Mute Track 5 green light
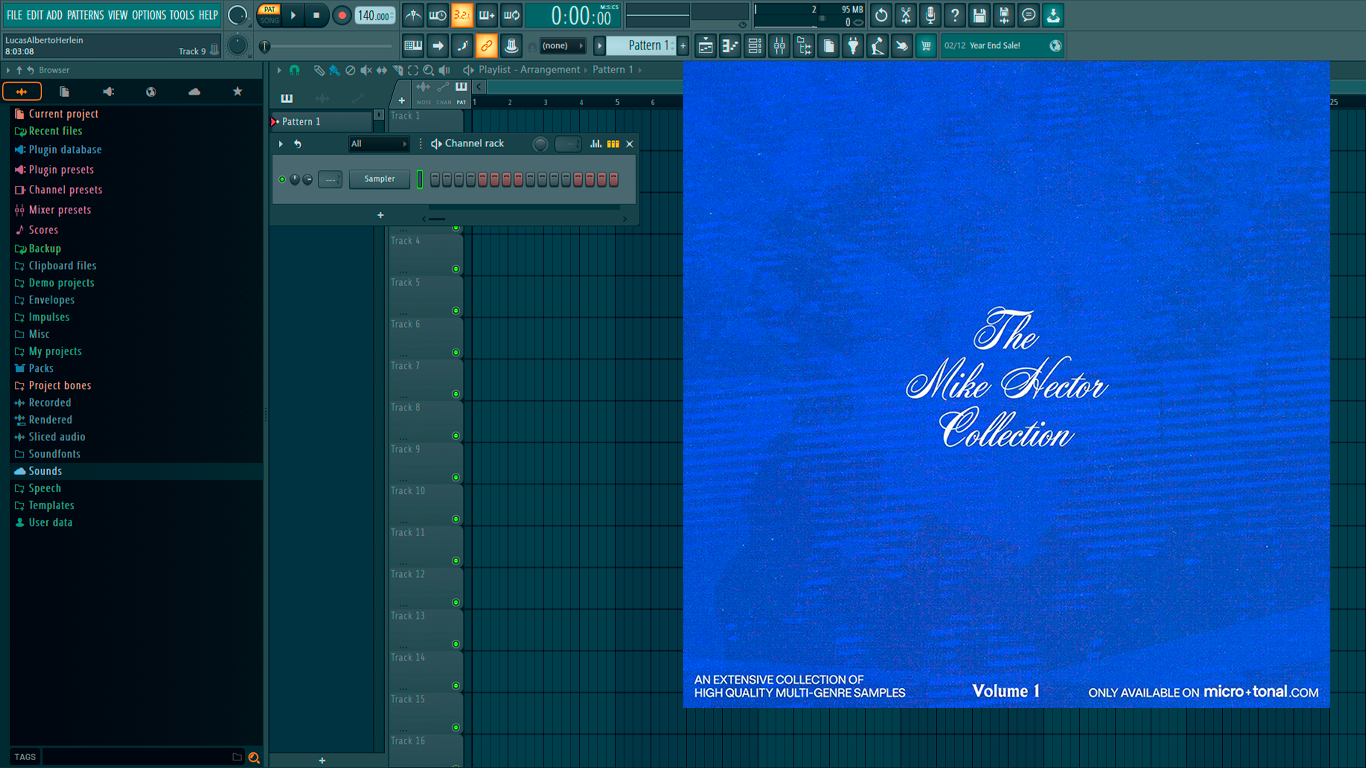The image size is (1366, 768). pos(456,311)
